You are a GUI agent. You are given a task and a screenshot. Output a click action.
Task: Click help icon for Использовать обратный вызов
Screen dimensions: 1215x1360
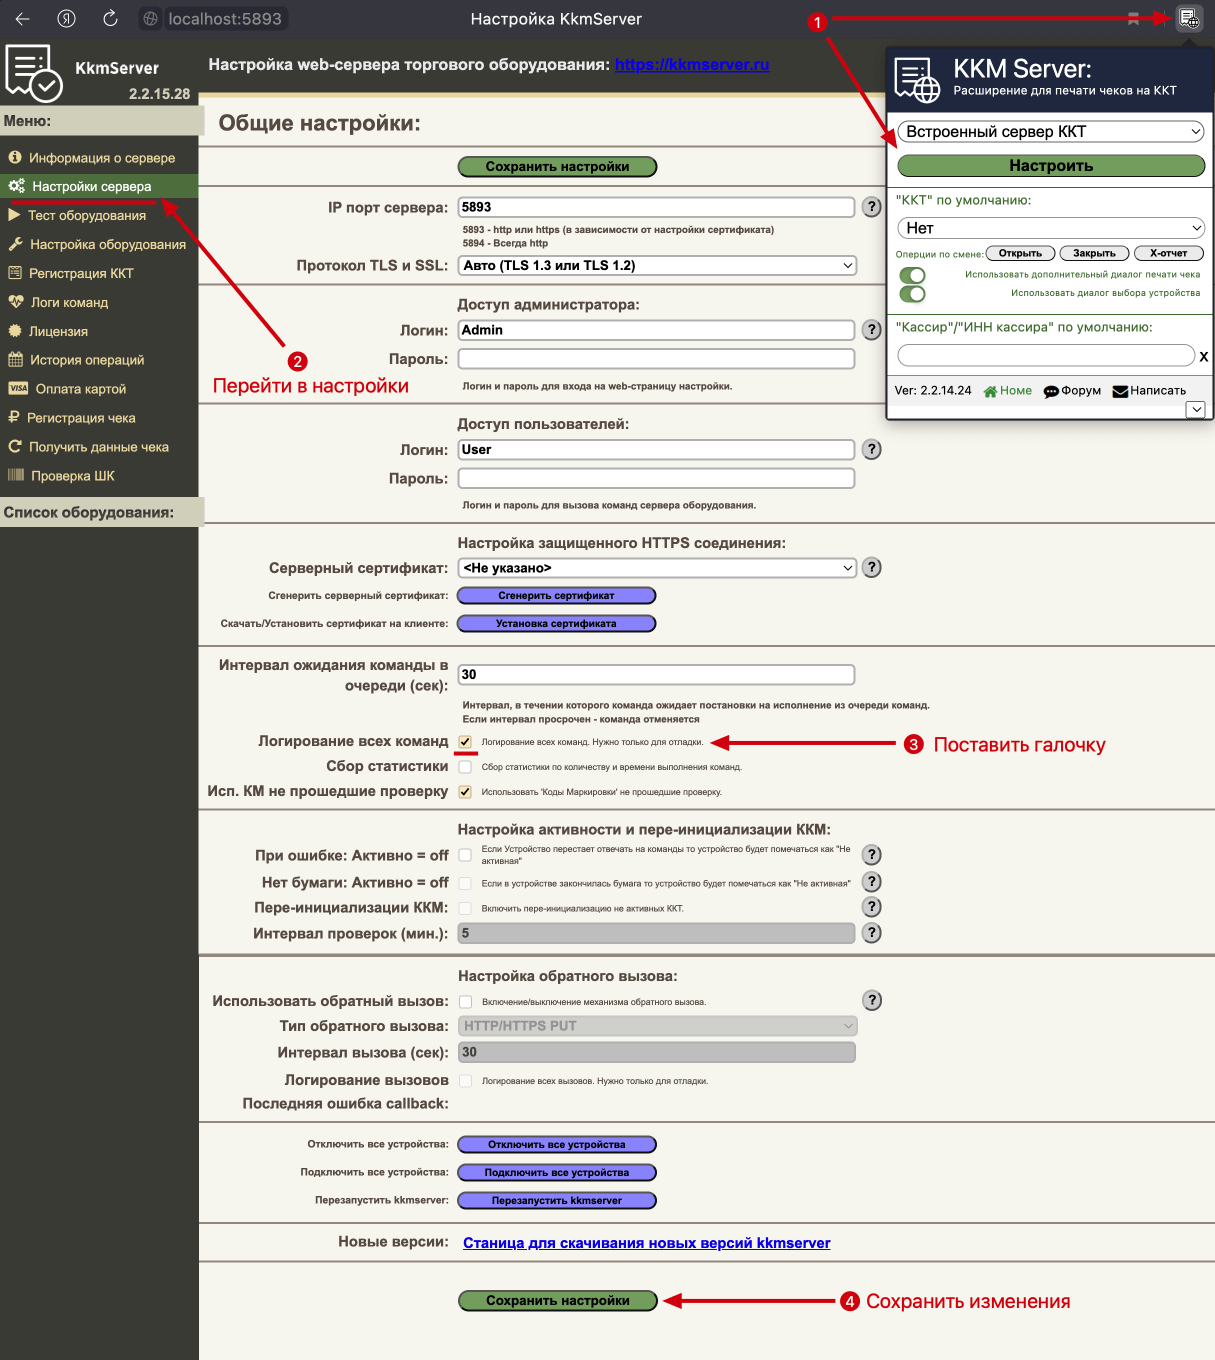tap(872, 1001)
